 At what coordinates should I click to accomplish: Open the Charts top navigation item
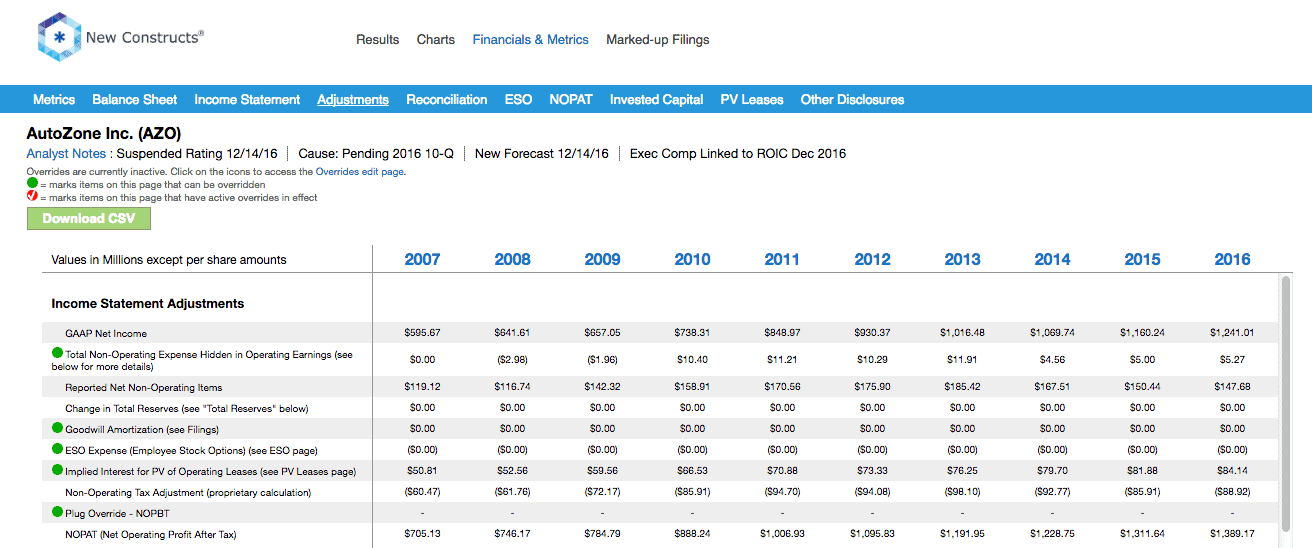coord(436,40)
